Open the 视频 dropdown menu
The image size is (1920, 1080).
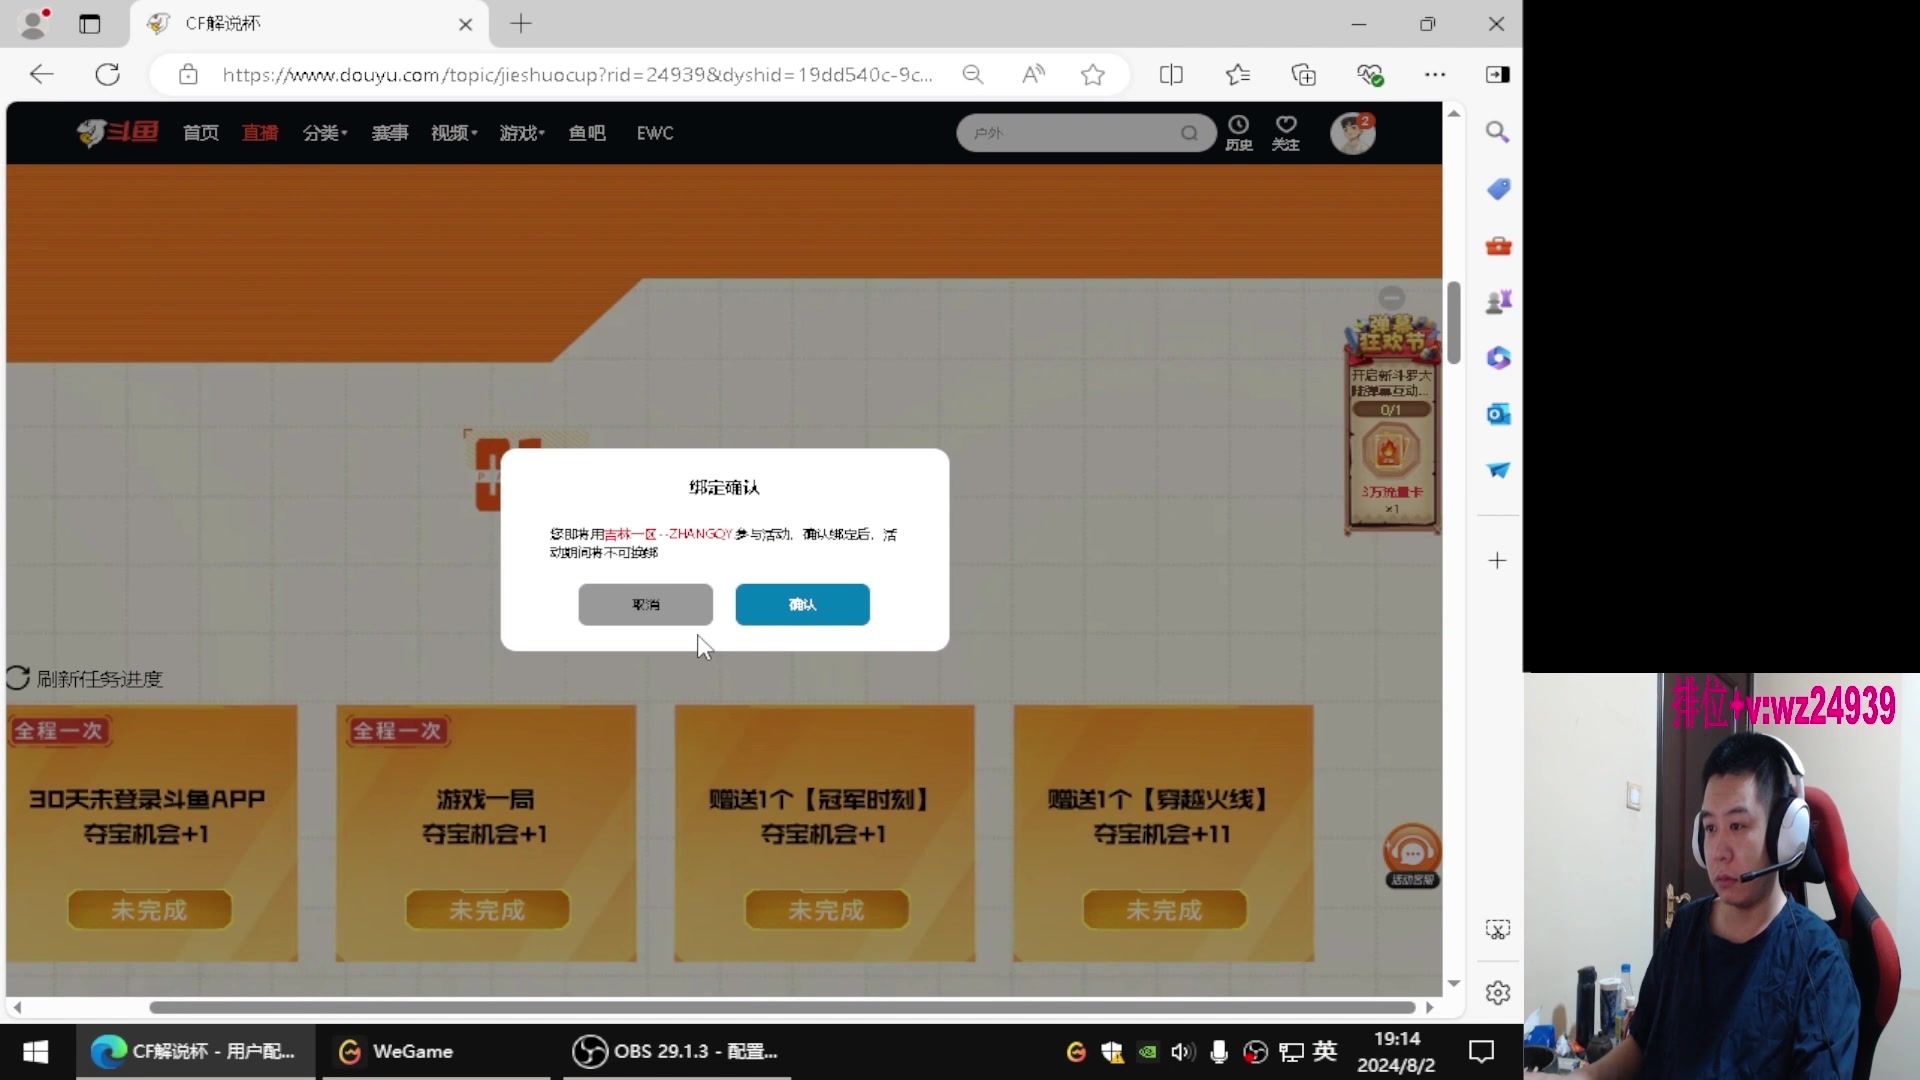coord(452,132)
